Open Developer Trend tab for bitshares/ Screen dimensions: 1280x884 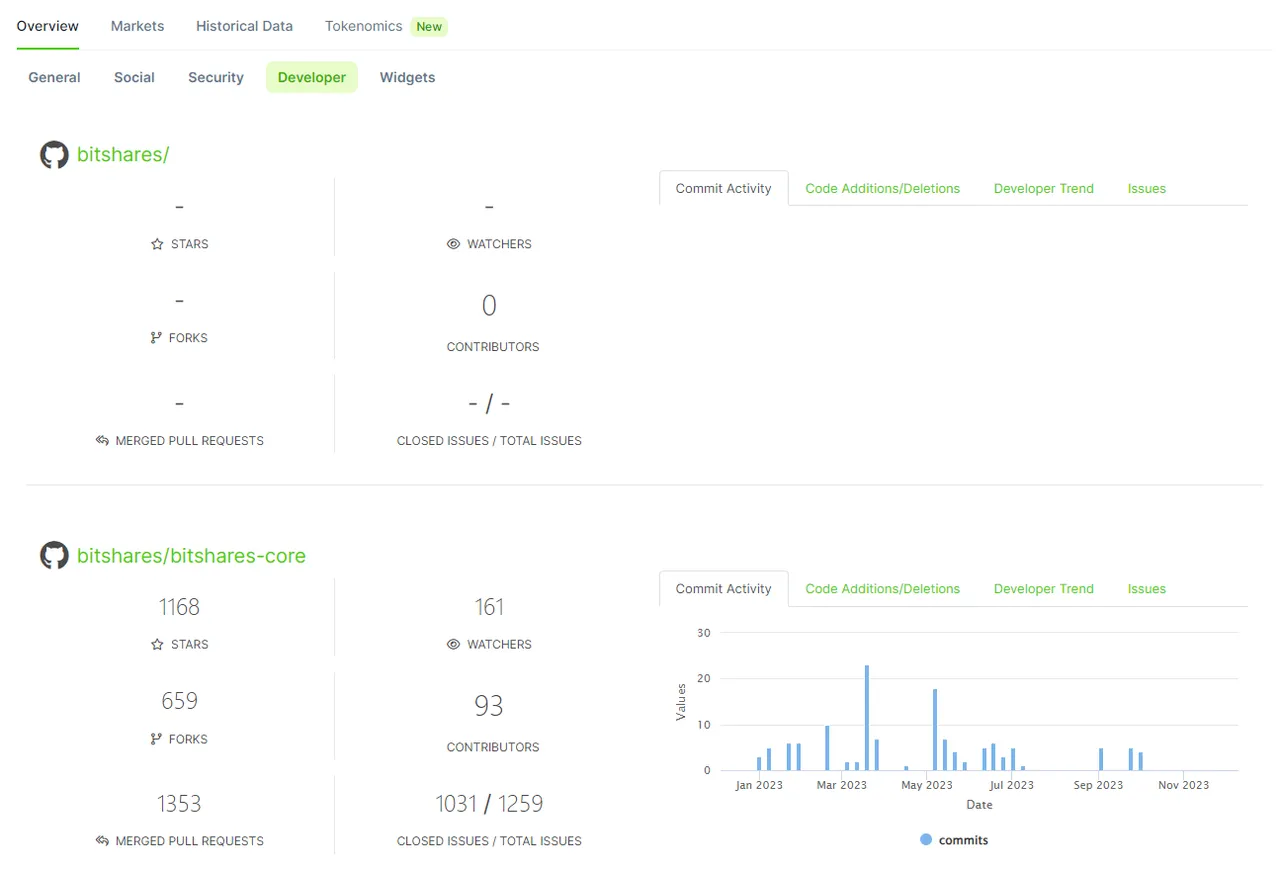1044,188
